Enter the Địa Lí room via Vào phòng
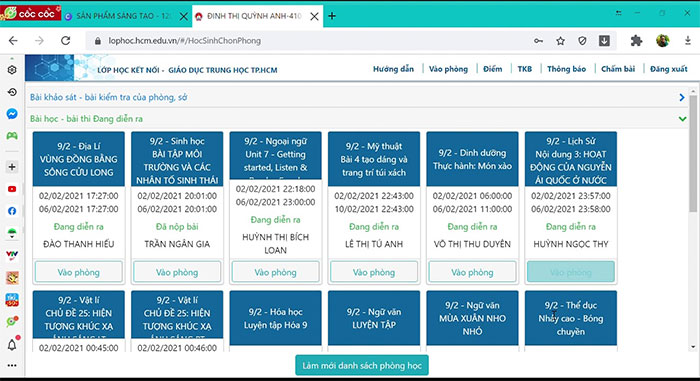 (79, 272)
